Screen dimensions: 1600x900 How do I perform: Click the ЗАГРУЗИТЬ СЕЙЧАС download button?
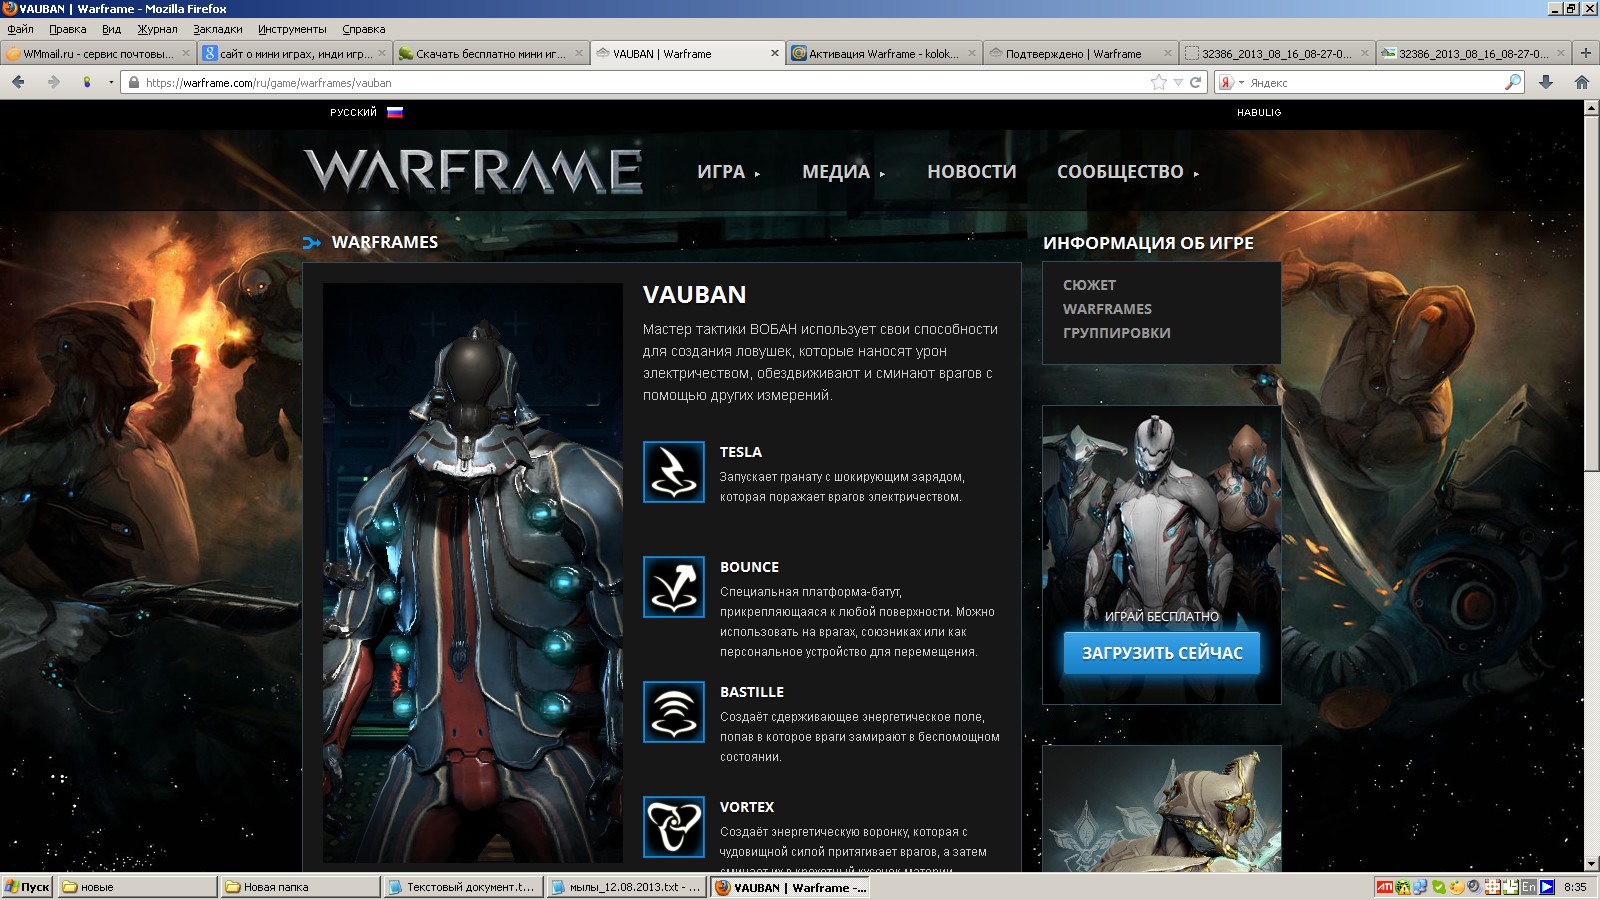tap(1162, 653)
